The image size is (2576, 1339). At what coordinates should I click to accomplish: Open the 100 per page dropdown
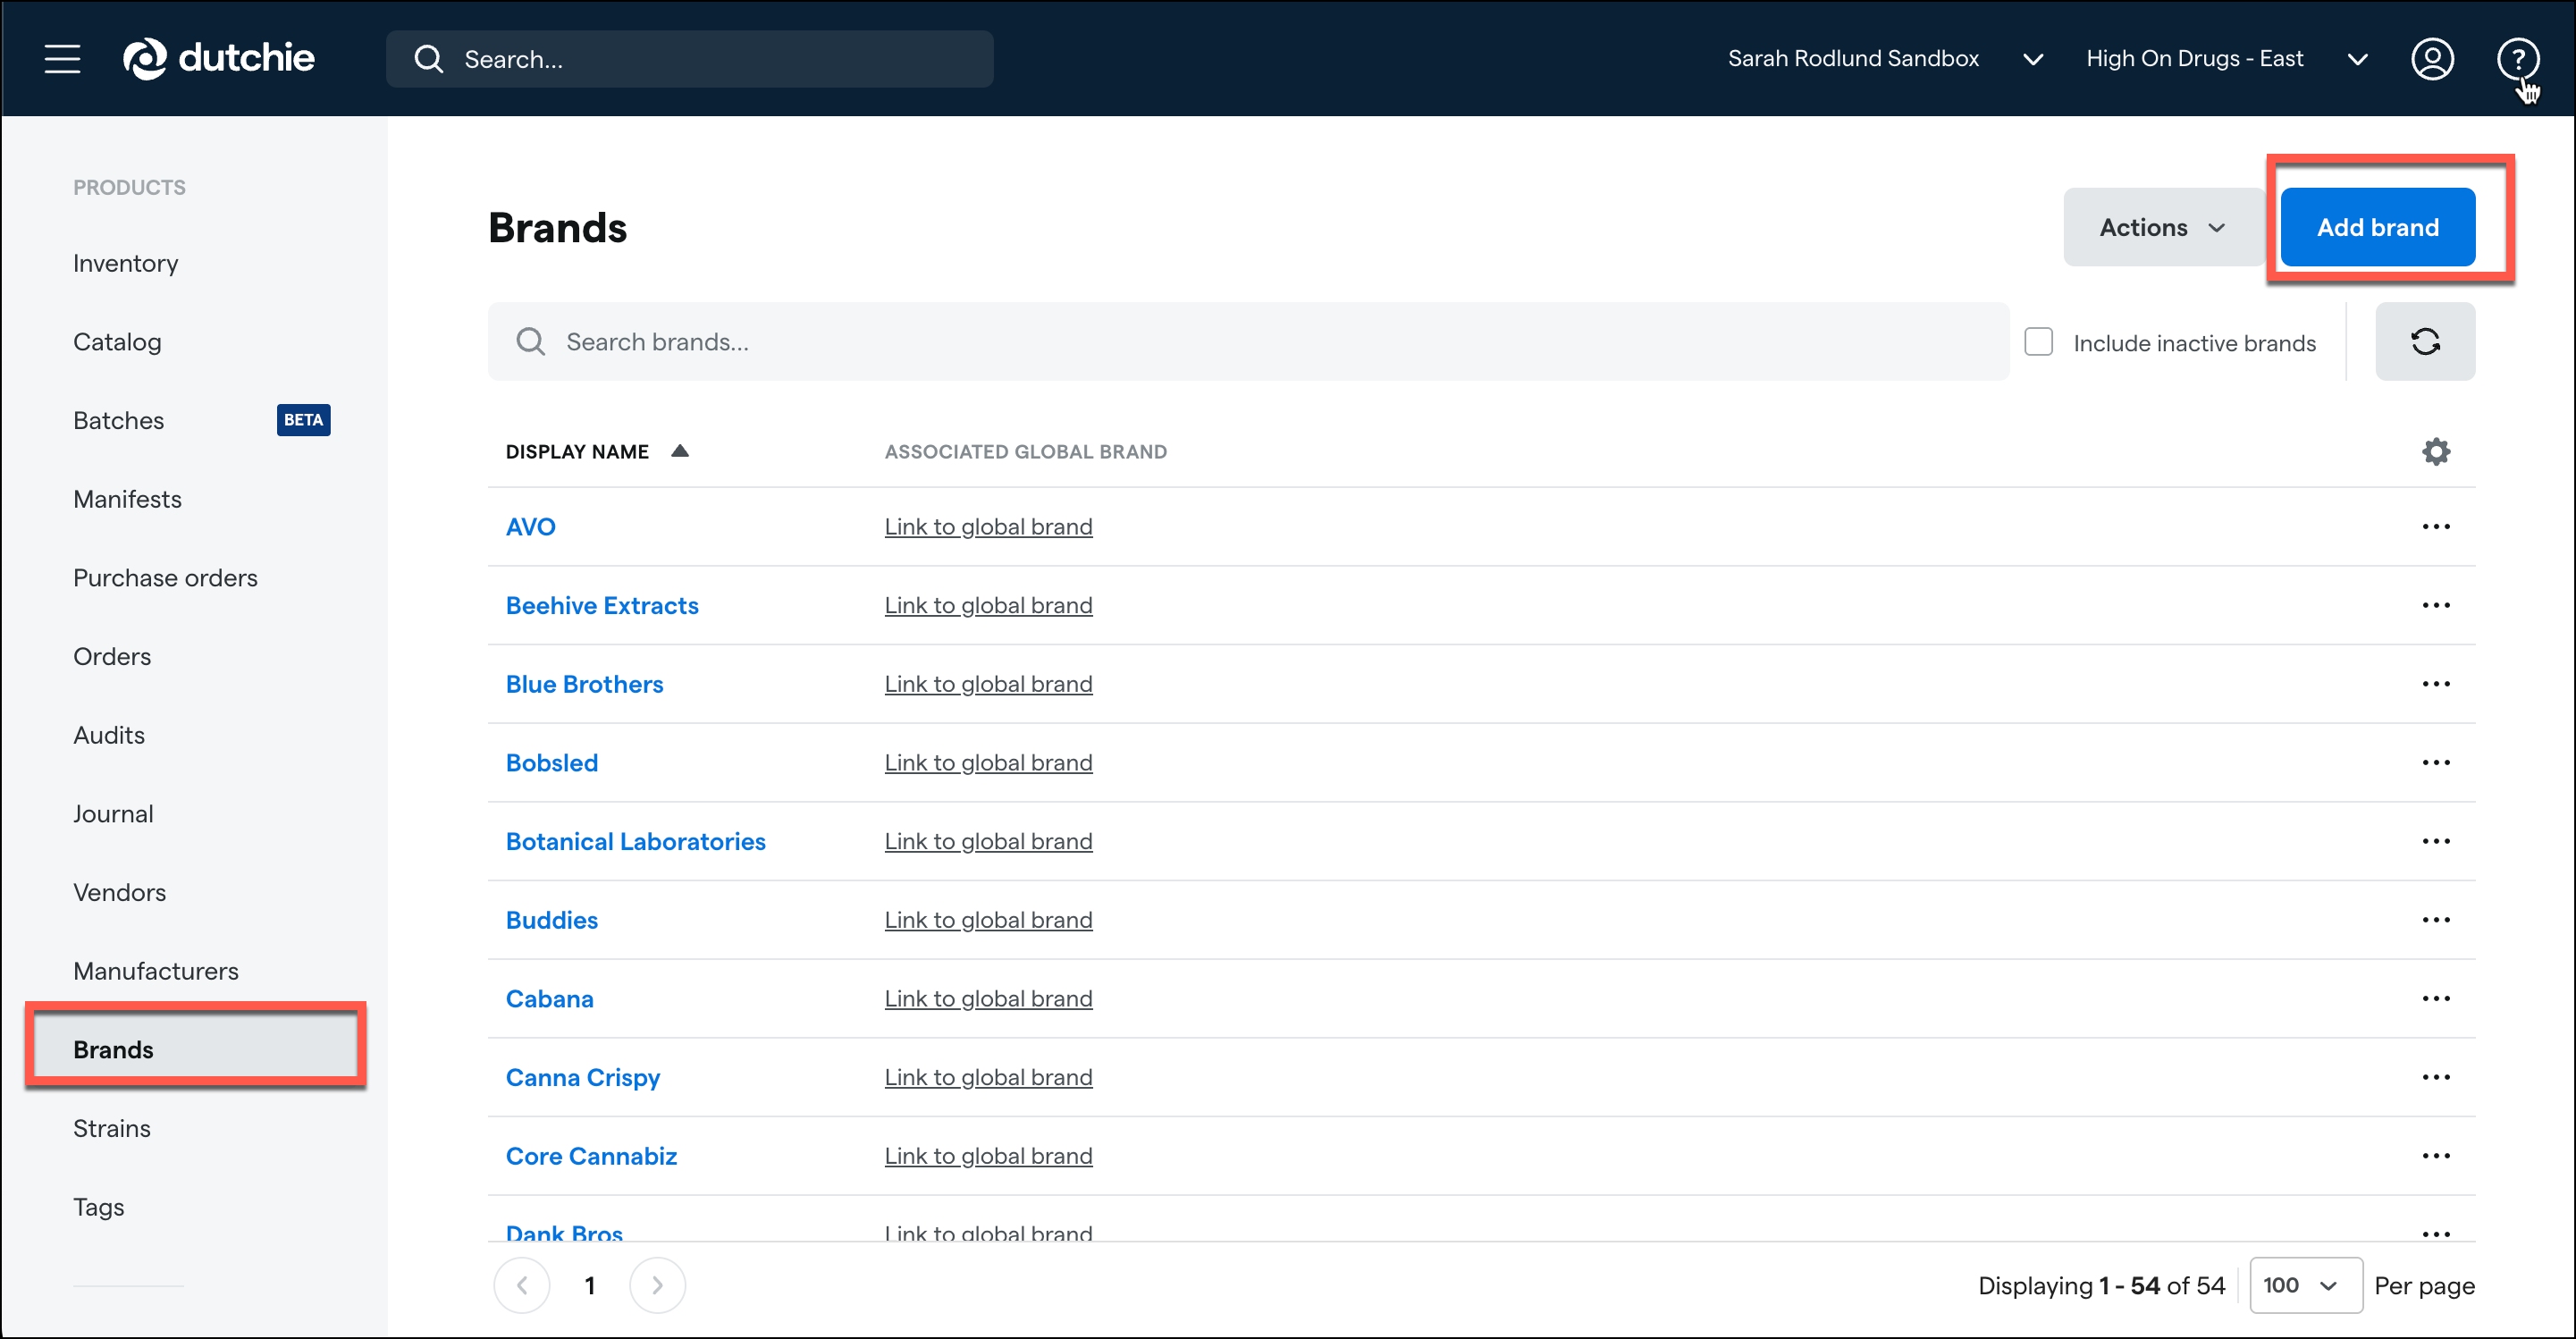(2305, 1286)
